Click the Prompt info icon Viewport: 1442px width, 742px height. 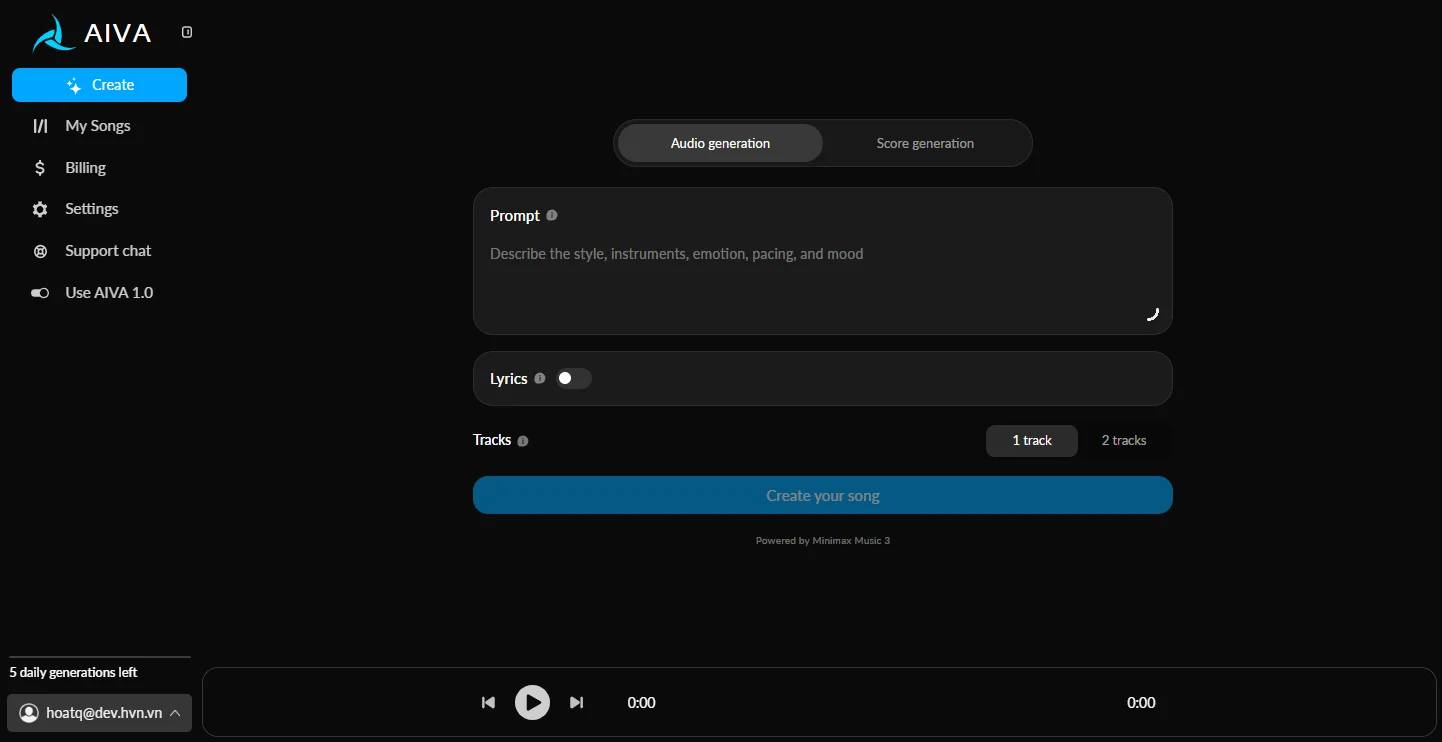click(x=552, y=215)
